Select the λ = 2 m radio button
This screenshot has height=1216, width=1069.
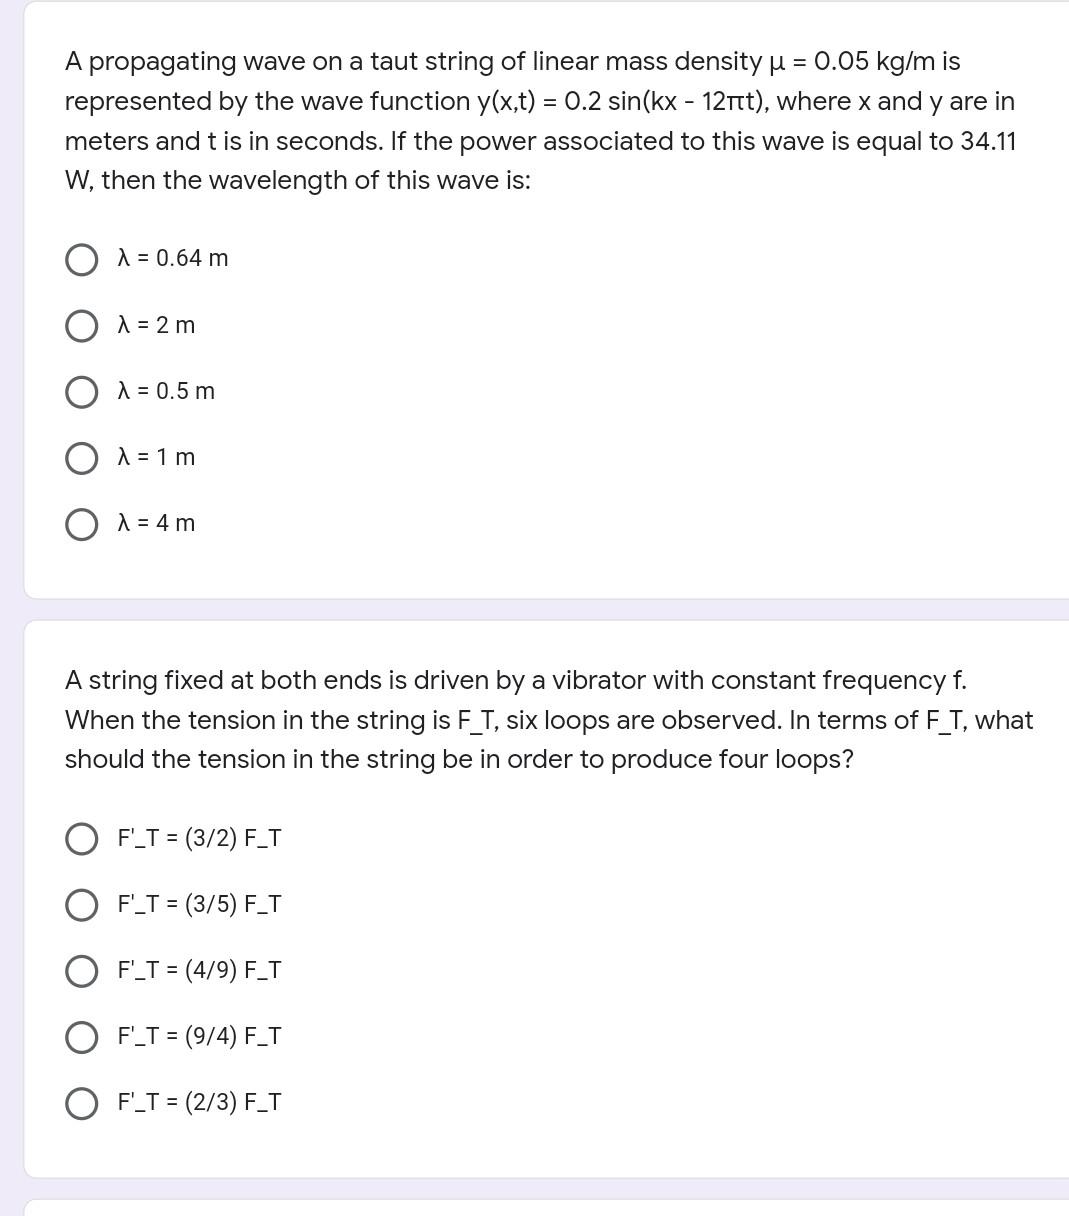click(x=81, y=325)
